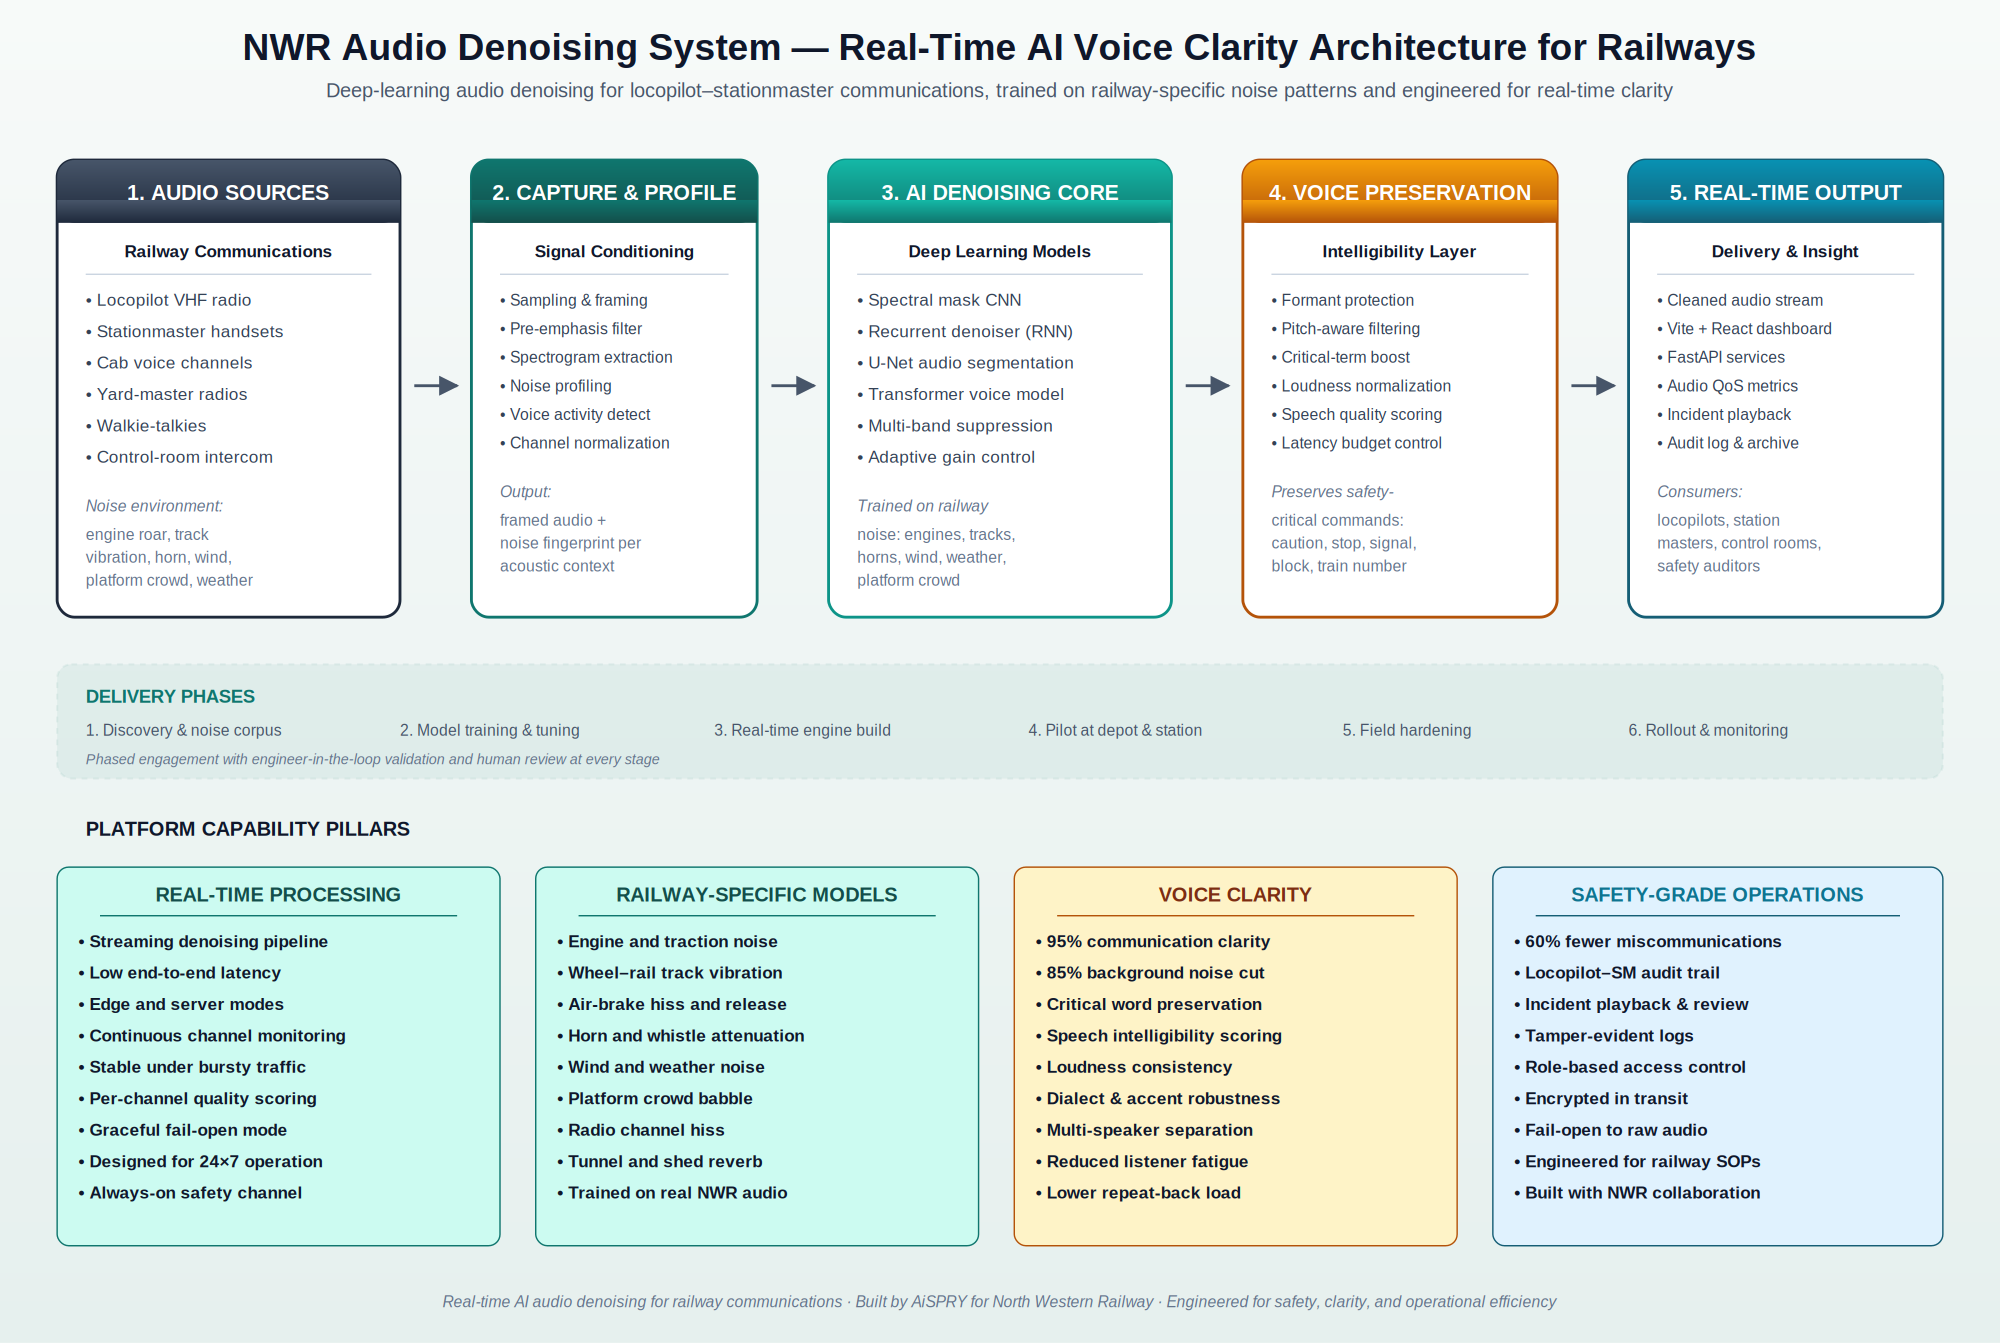The width and height of the screenshot is (2000, 1343).
Task: Select 'Critical-term boost' bullet
Action: click(x=1340, y=357)
